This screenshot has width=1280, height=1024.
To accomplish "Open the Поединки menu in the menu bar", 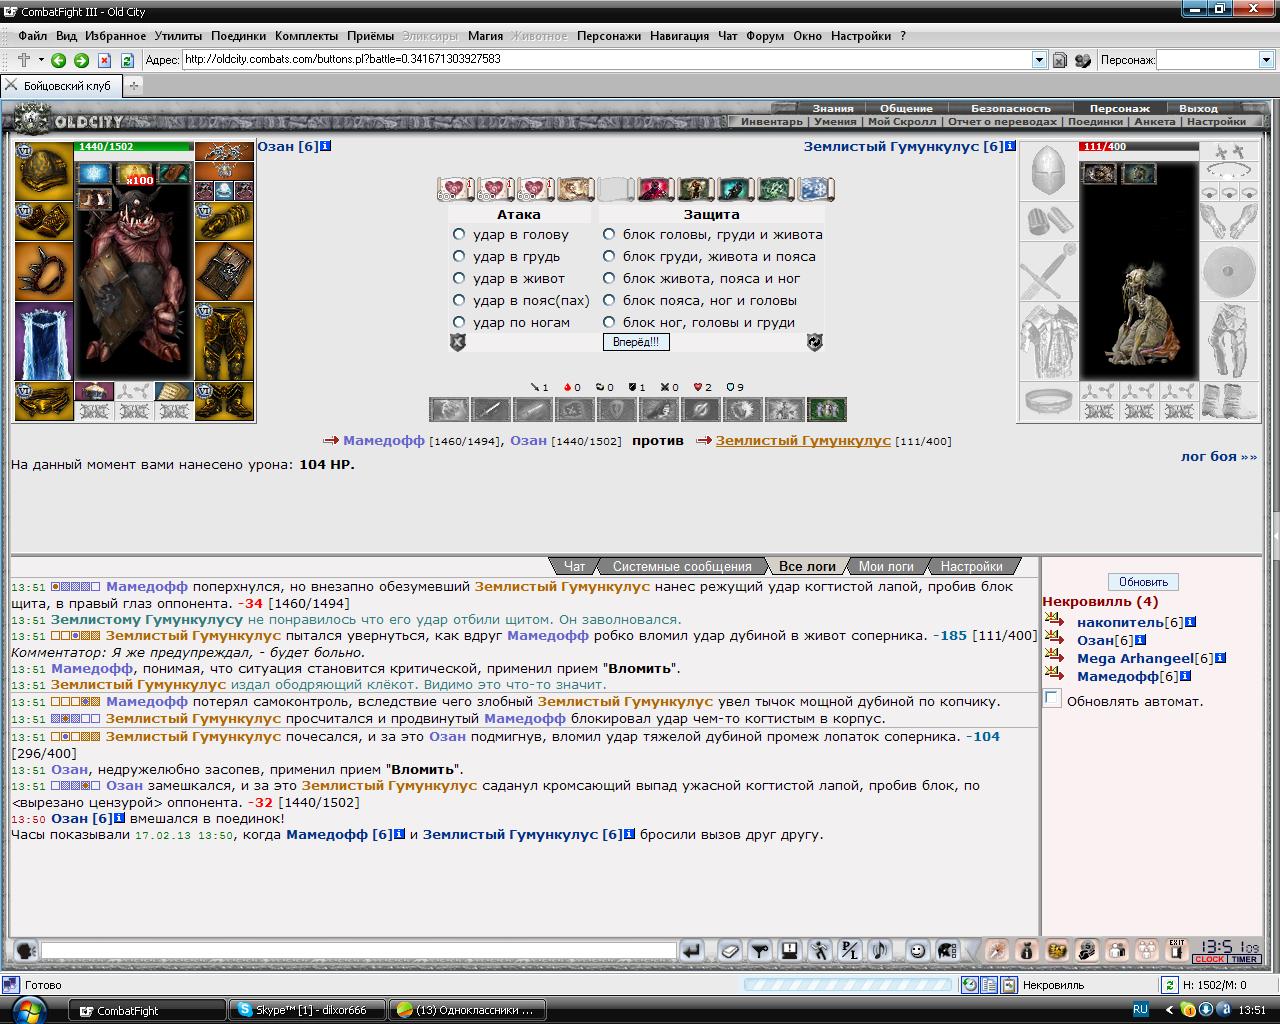I will (239, 36).
